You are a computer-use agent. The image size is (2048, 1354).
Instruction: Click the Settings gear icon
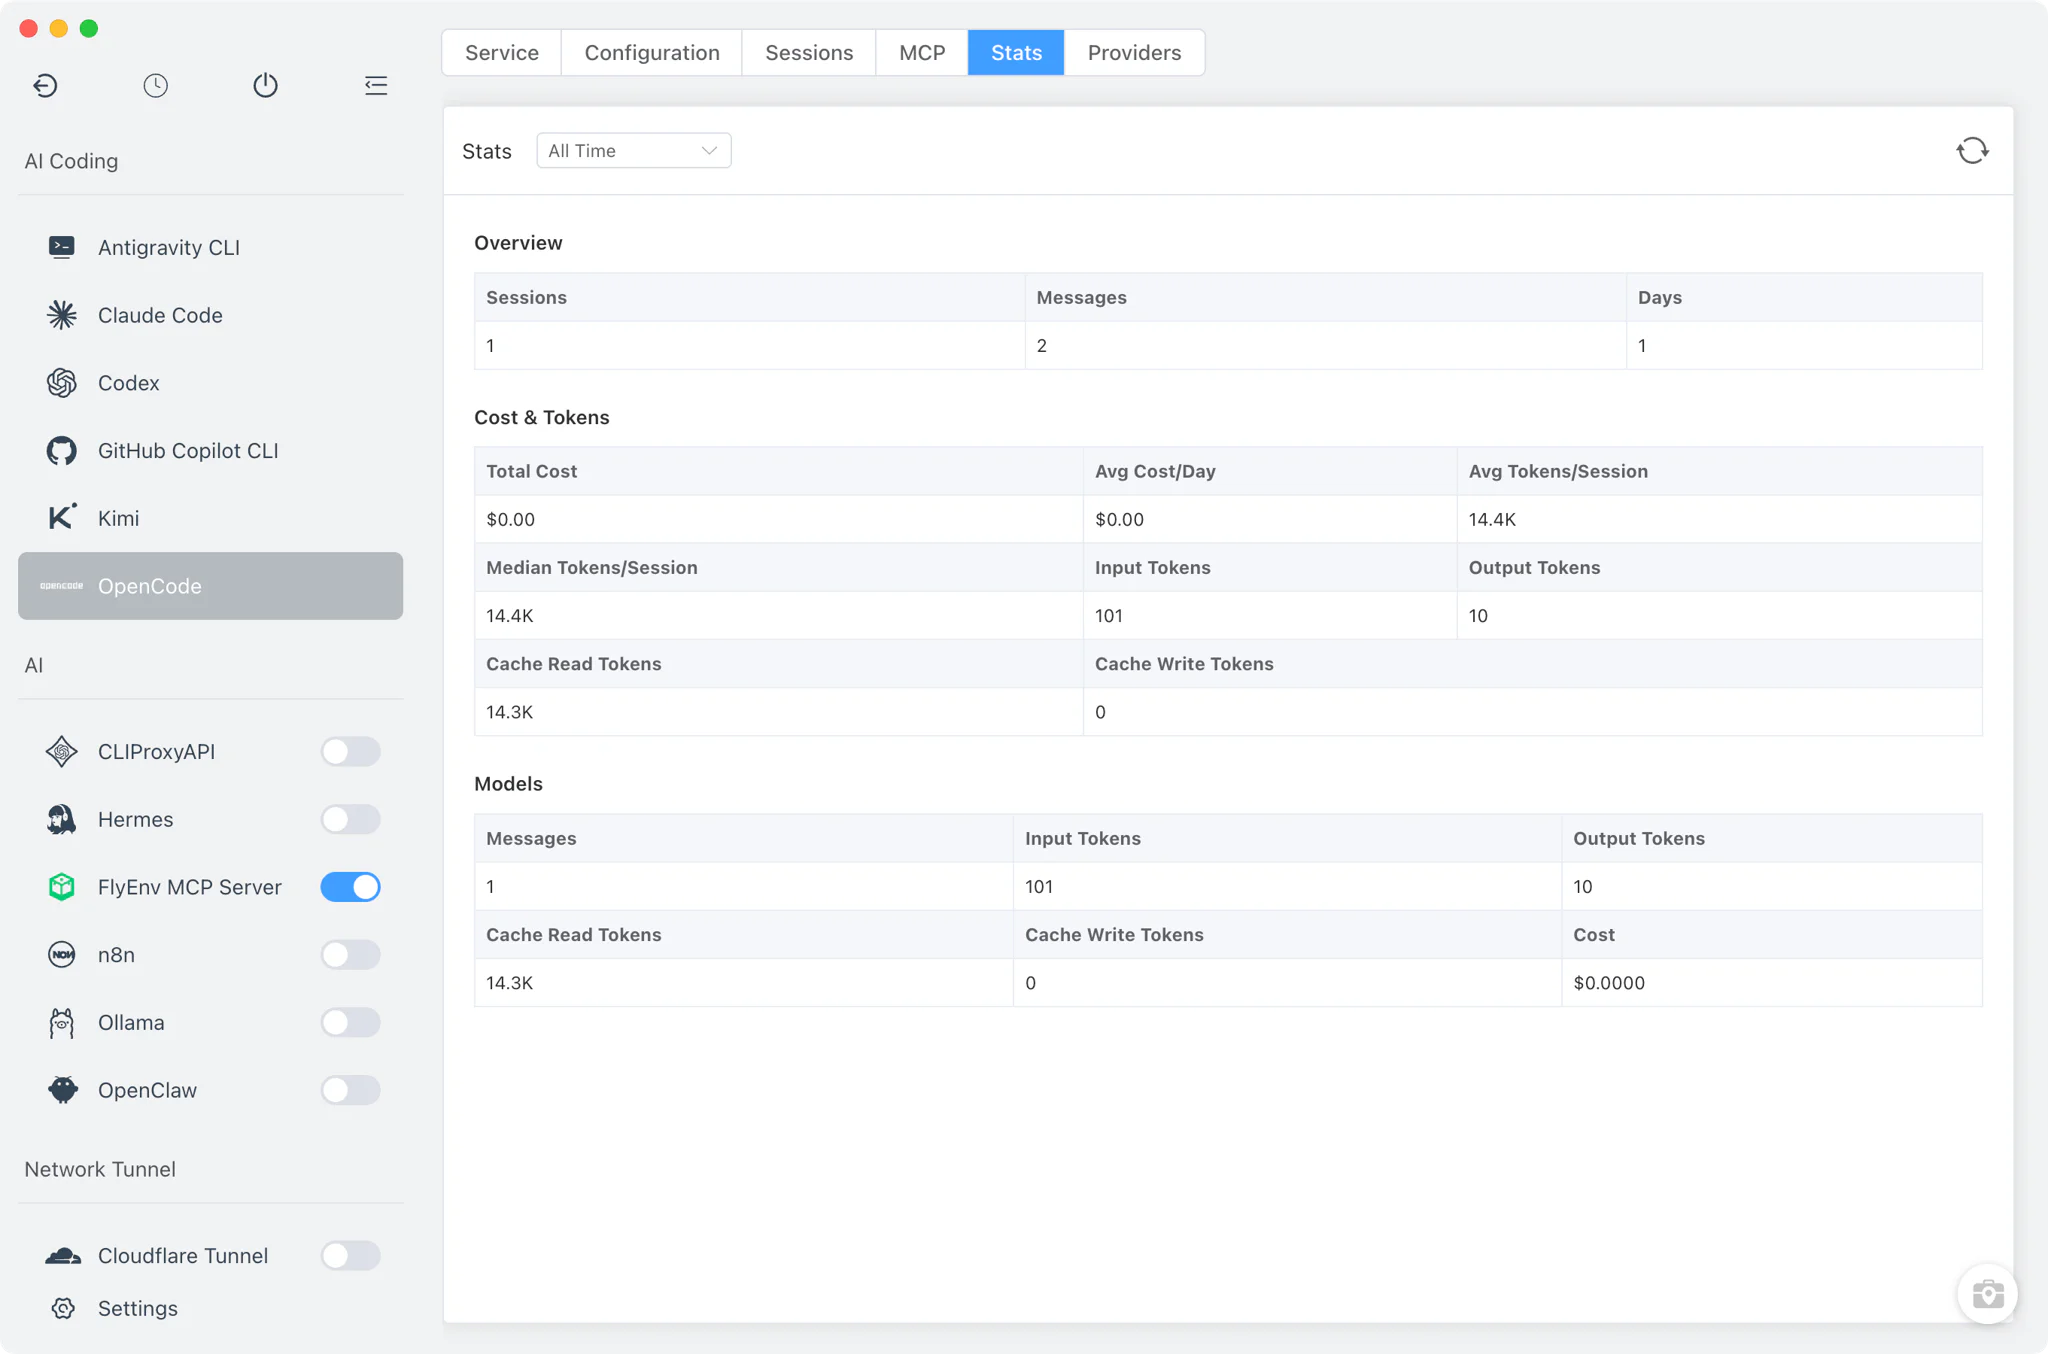click(63, 1308)
